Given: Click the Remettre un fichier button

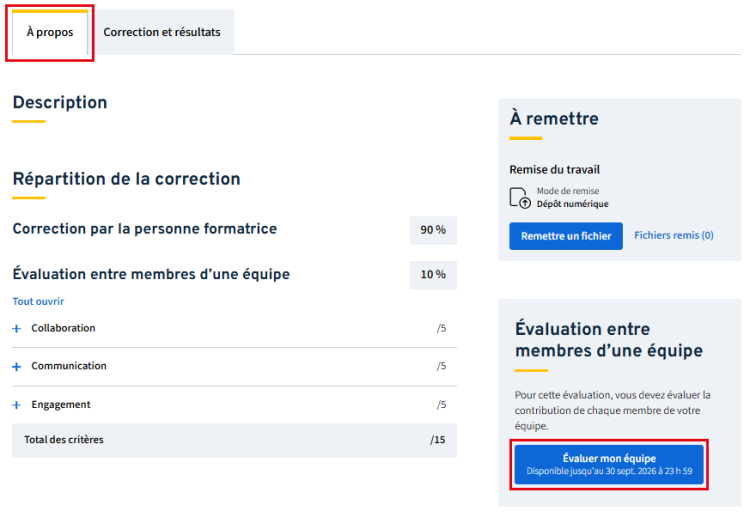Looking at the screenshot, I should (566, 236).
